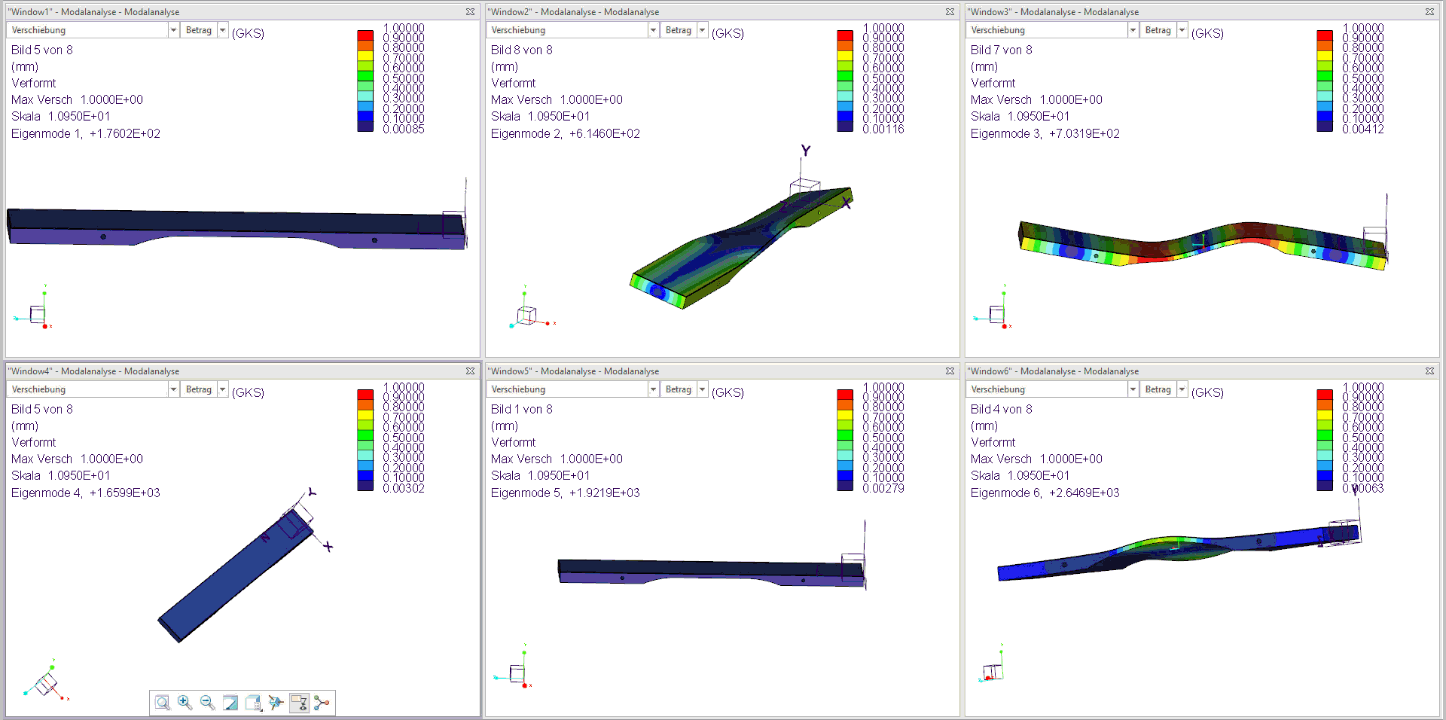1446x720 pixels.
Task: Click the zoom-to-fit magnifier icon
Action: tap(162, 703)
